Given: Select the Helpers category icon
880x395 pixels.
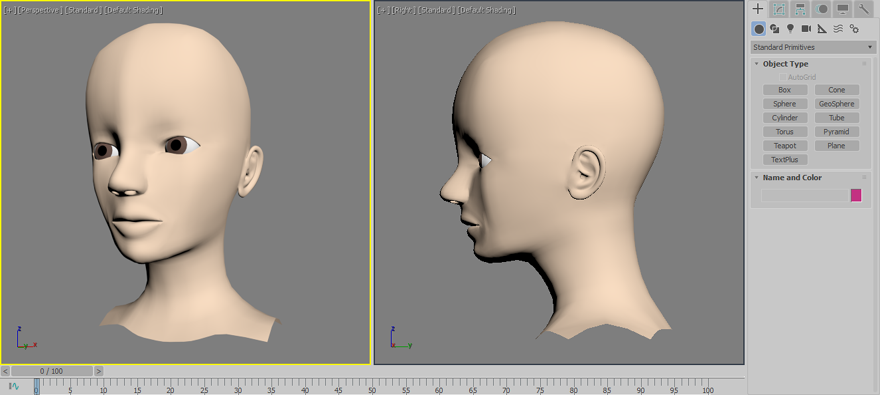Looking at the screenshot, I should [822, 29].
